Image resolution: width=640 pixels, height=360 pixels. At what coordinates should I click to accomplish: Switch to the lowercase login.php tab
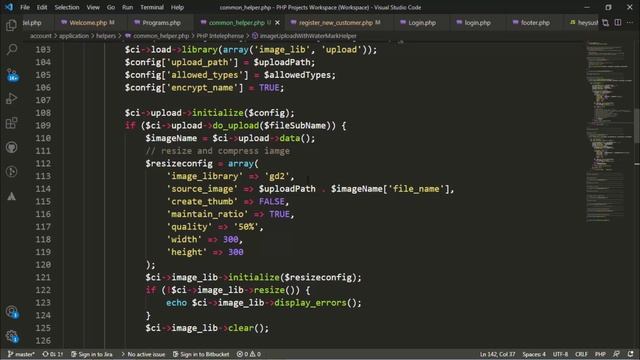coord(478,23)
